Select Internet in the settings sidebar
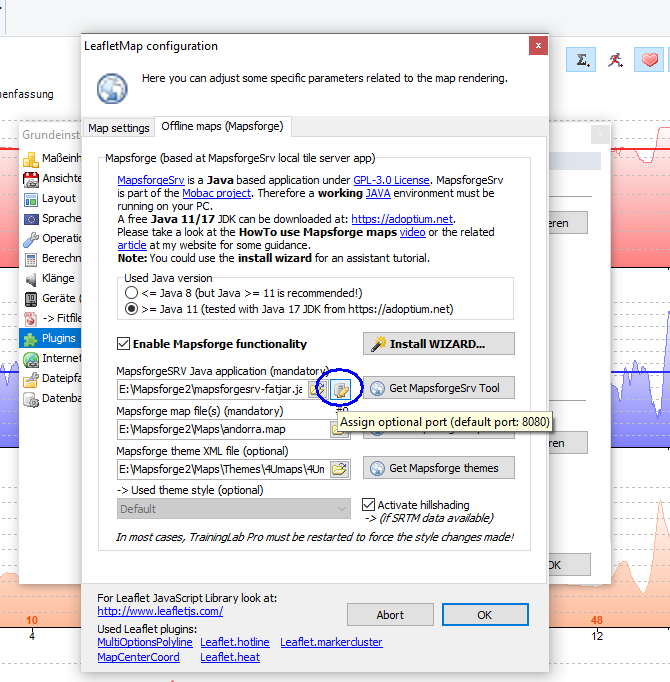670x682 pixels. 51,358
